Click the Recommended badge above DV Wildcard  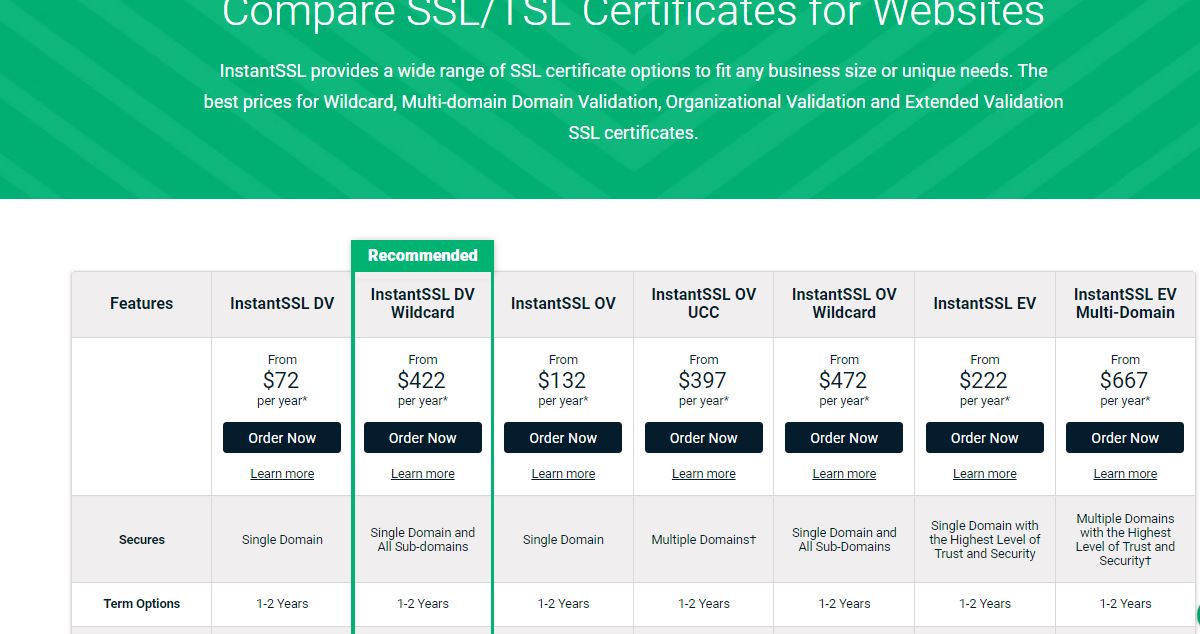coord(423,255)
